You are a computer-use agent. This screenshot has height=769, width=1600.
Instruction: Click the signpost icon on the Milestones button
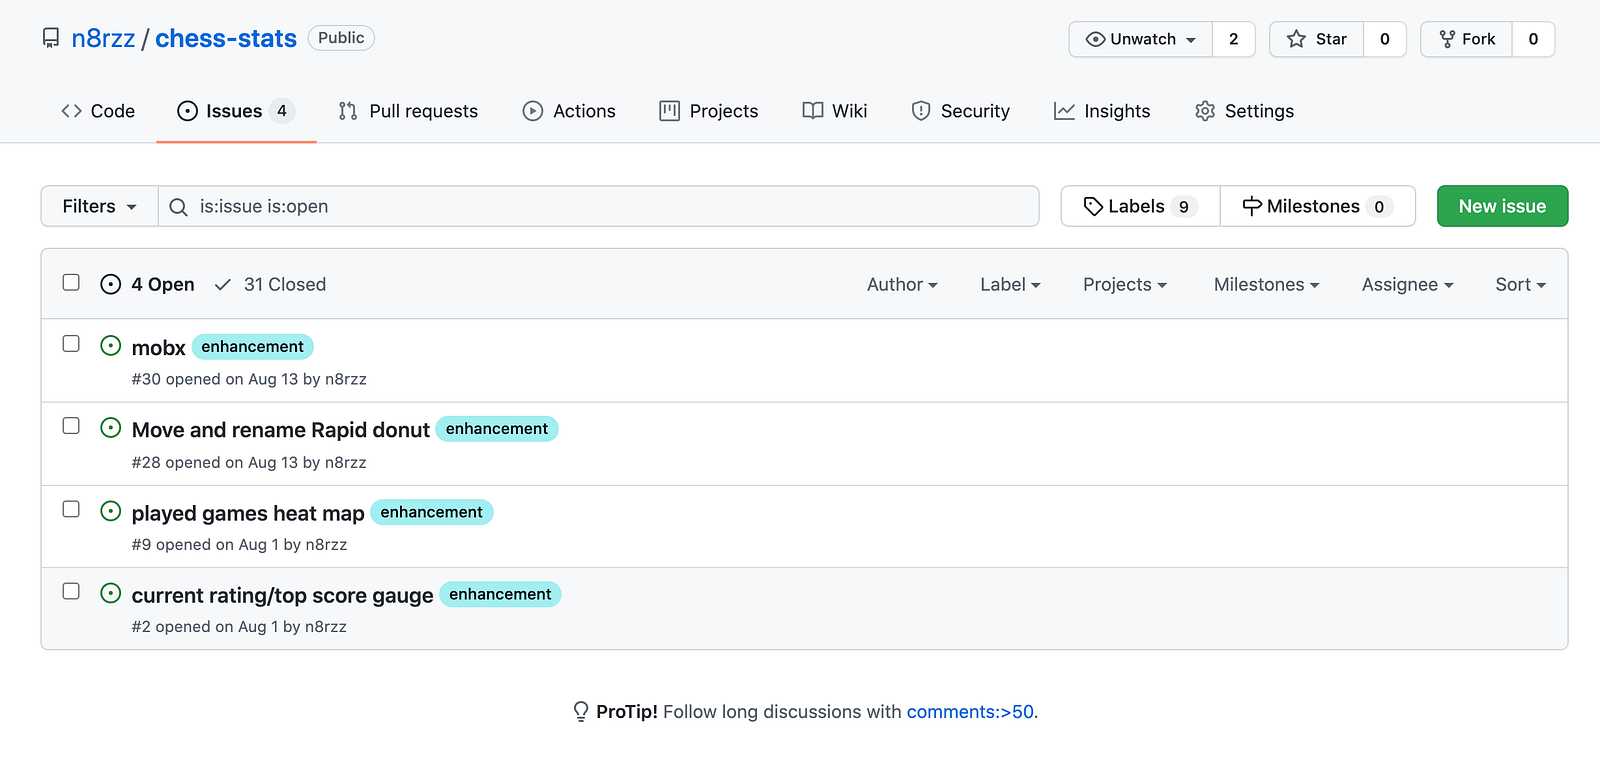1252,206
